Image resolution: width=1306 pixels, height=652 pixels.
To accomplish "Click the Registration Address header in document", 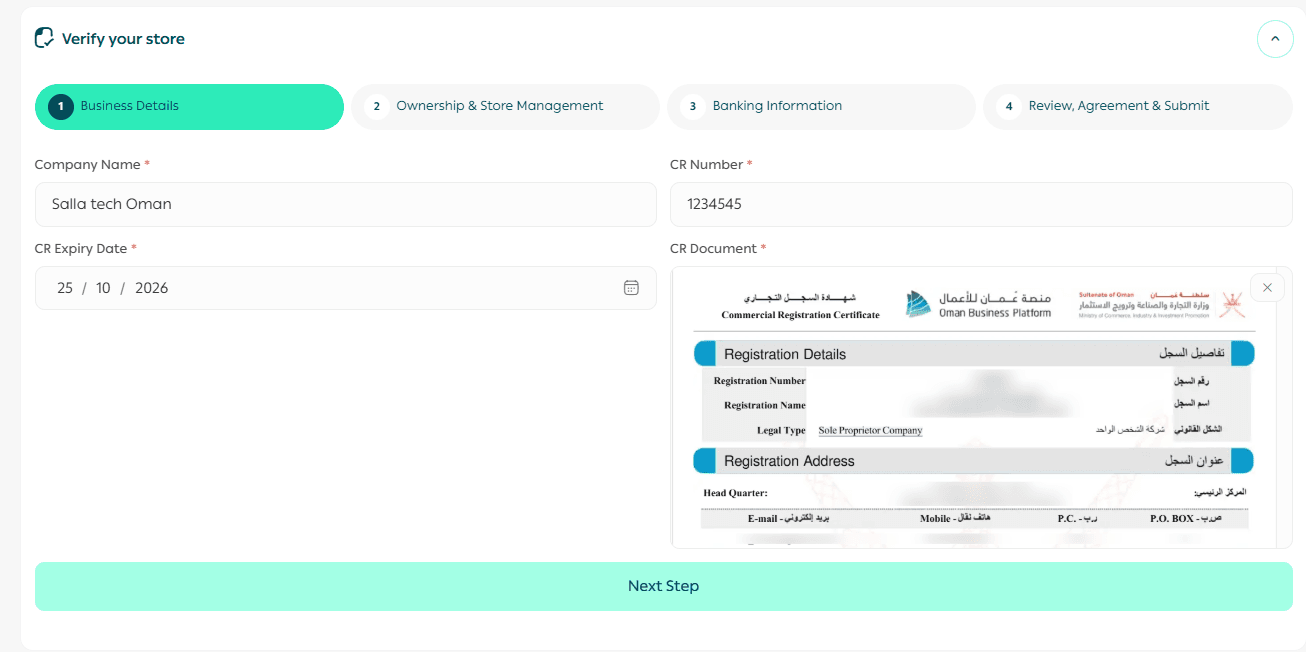I will click(789, 461).
